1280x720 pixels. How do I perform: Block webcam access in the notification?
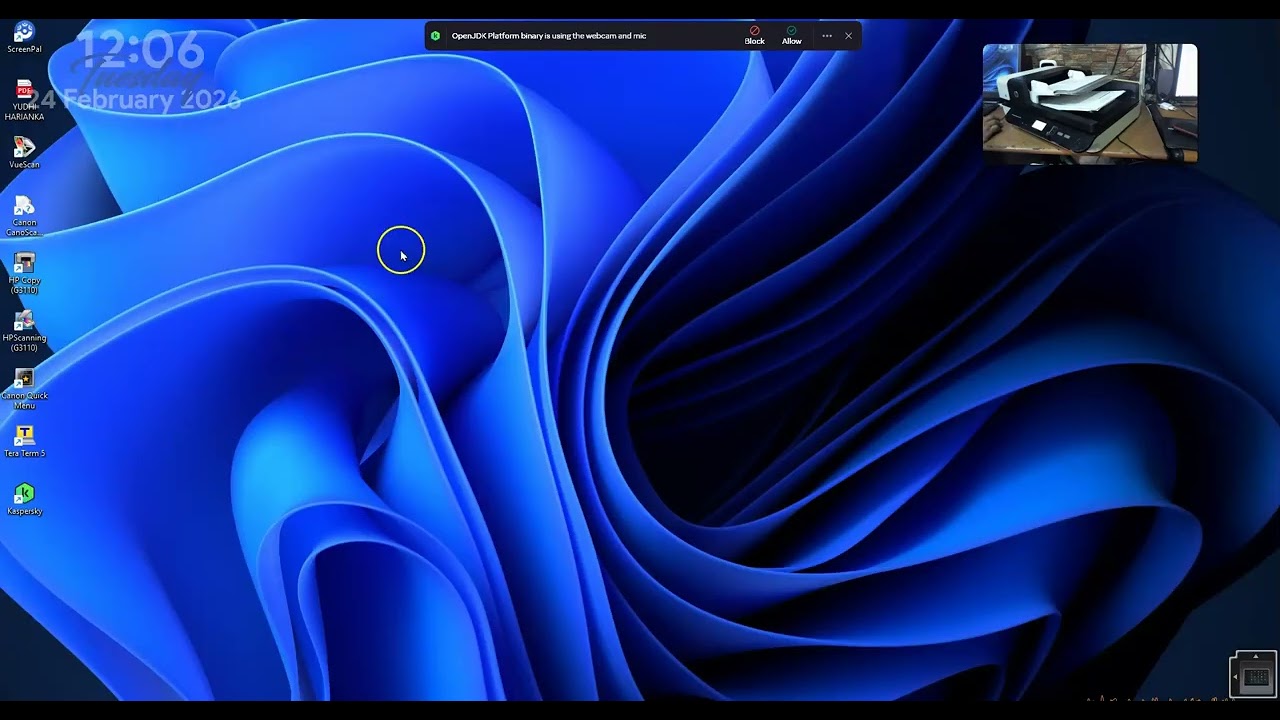[754, 36]
